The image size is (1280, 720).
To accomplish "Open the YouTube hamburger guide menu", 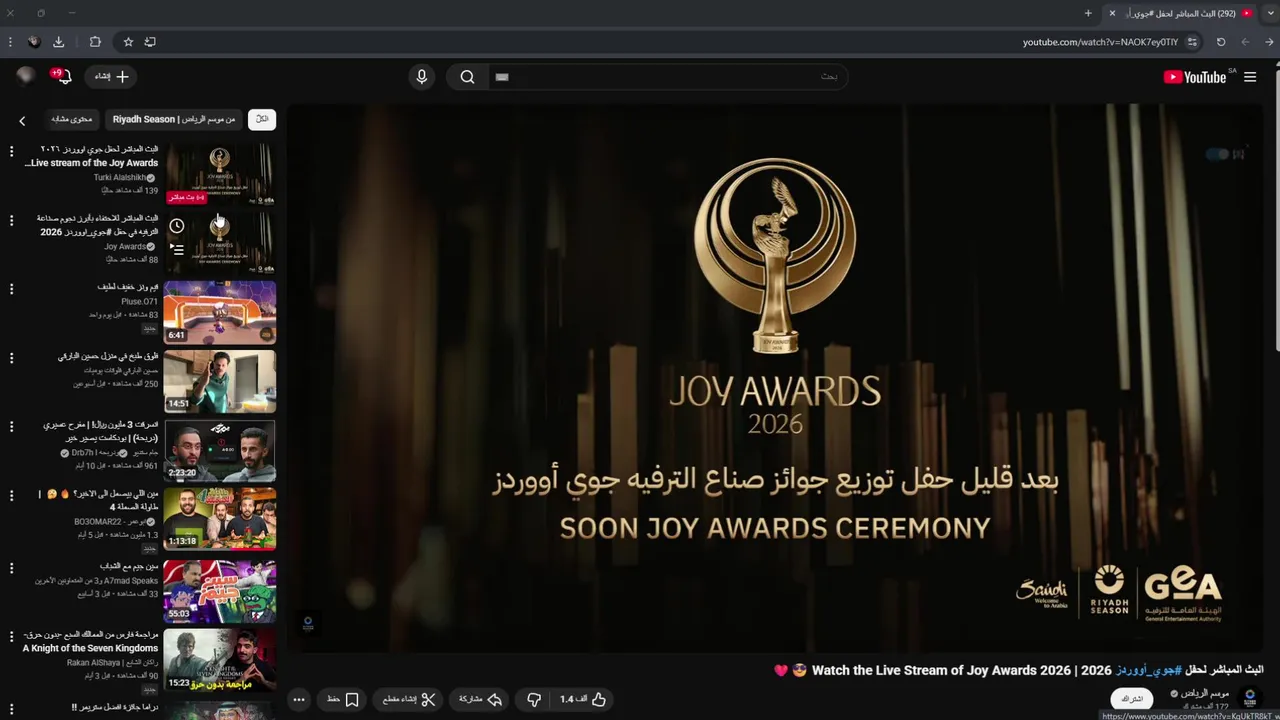I will (x=1250, y=77).
